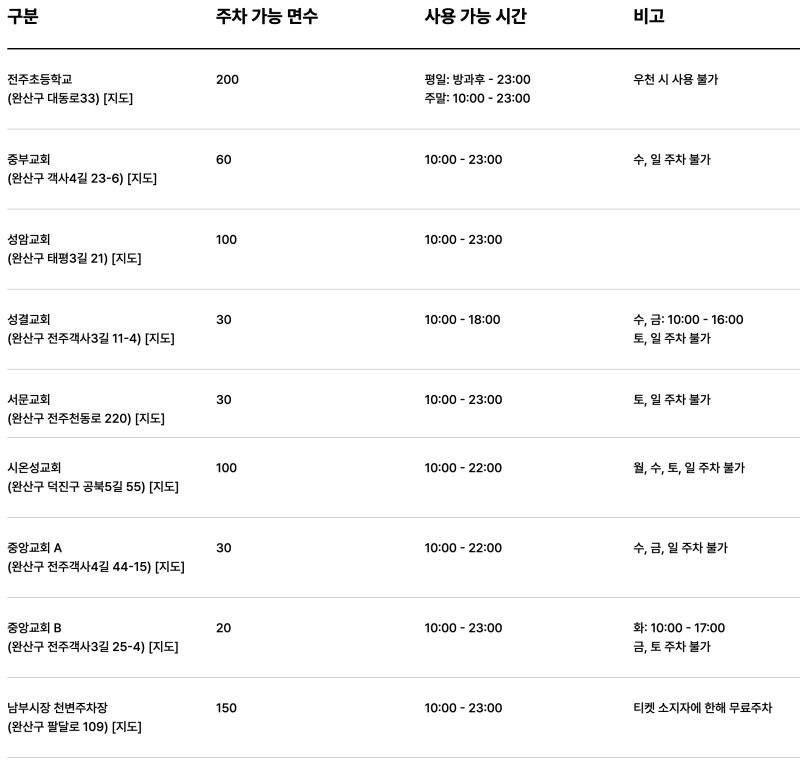Open 서문교회 [지도] map link
This screenshot has height=760, width=800.
(149, 418)
